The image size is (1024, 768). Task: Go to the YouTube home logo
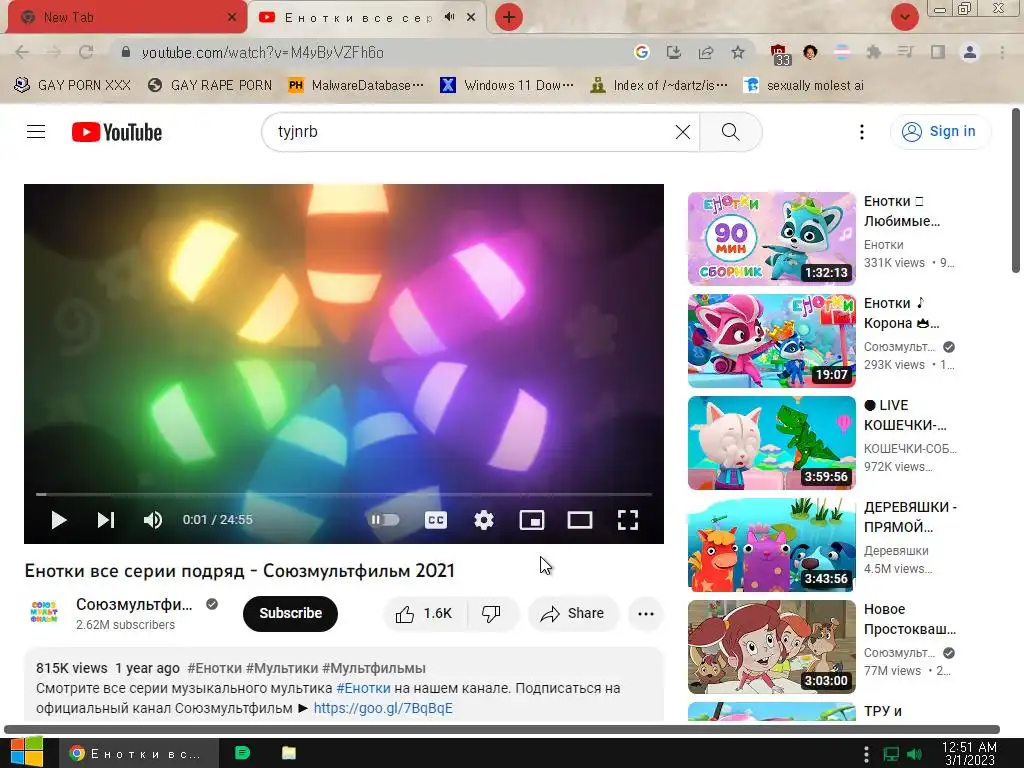117,132
